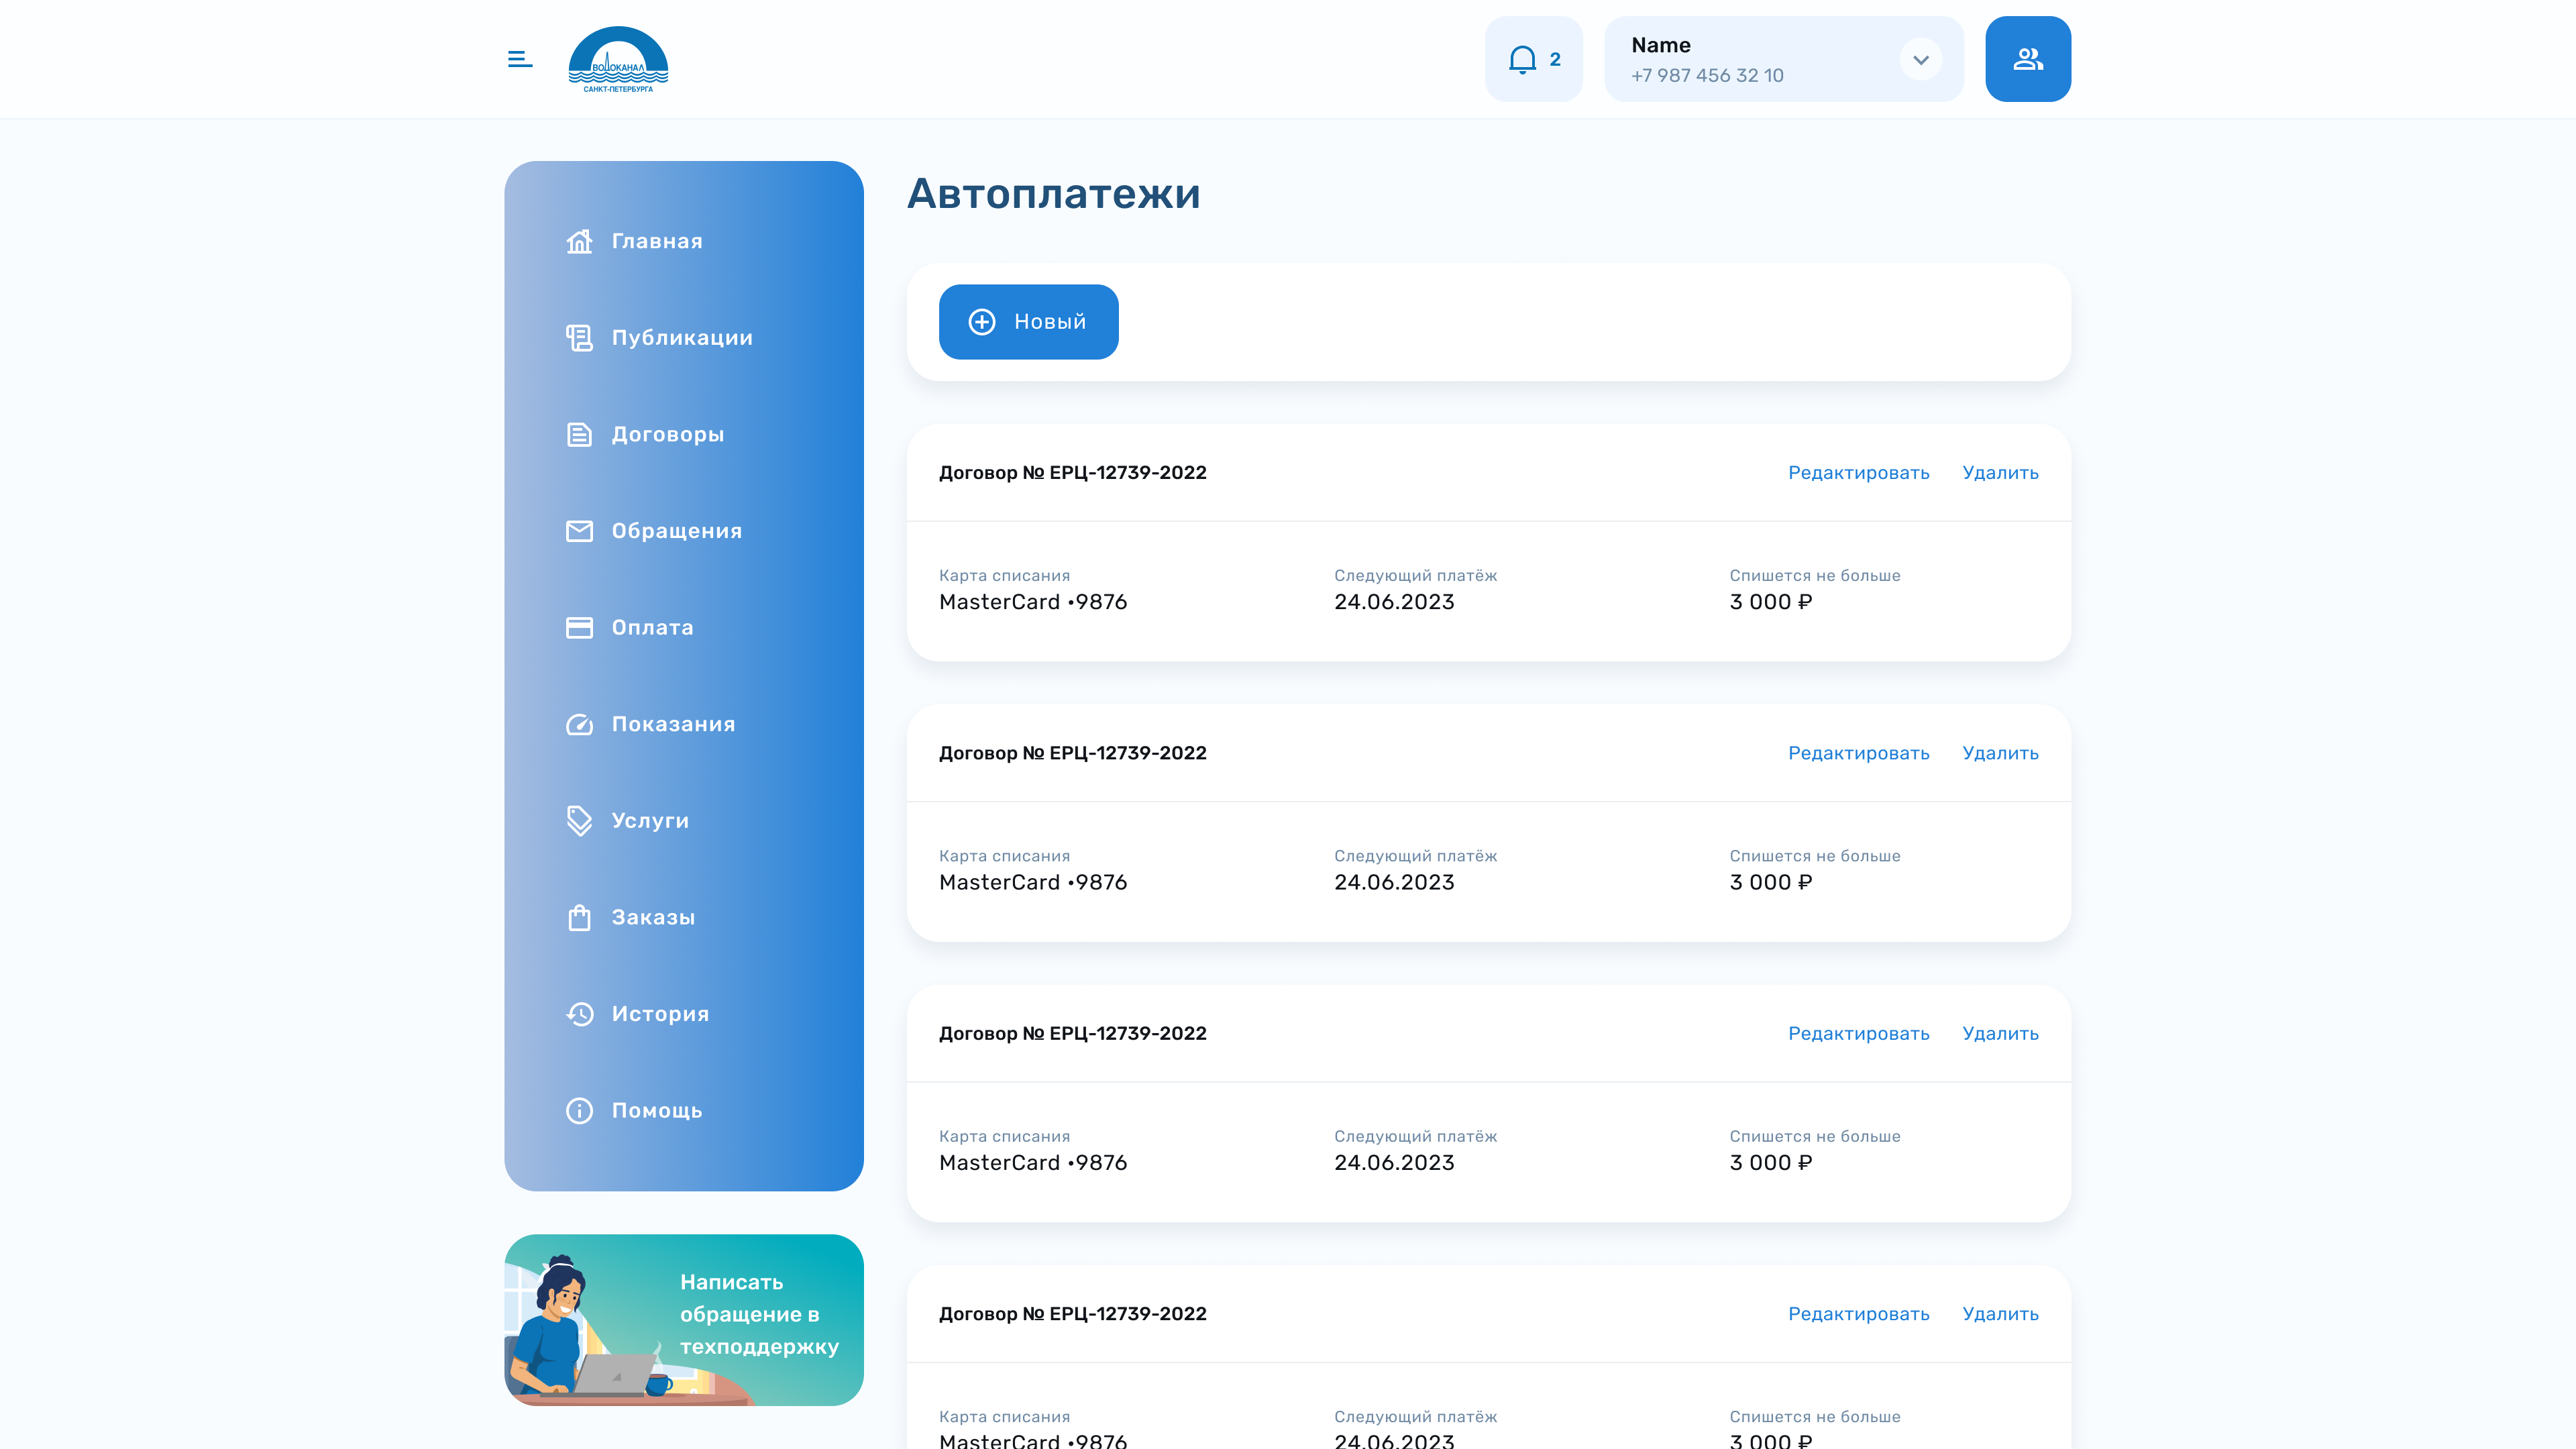The height and width of the screenshot is (1449, 2576).
Task: Click the info icon for Помощь
Action: click(579, 1110)
